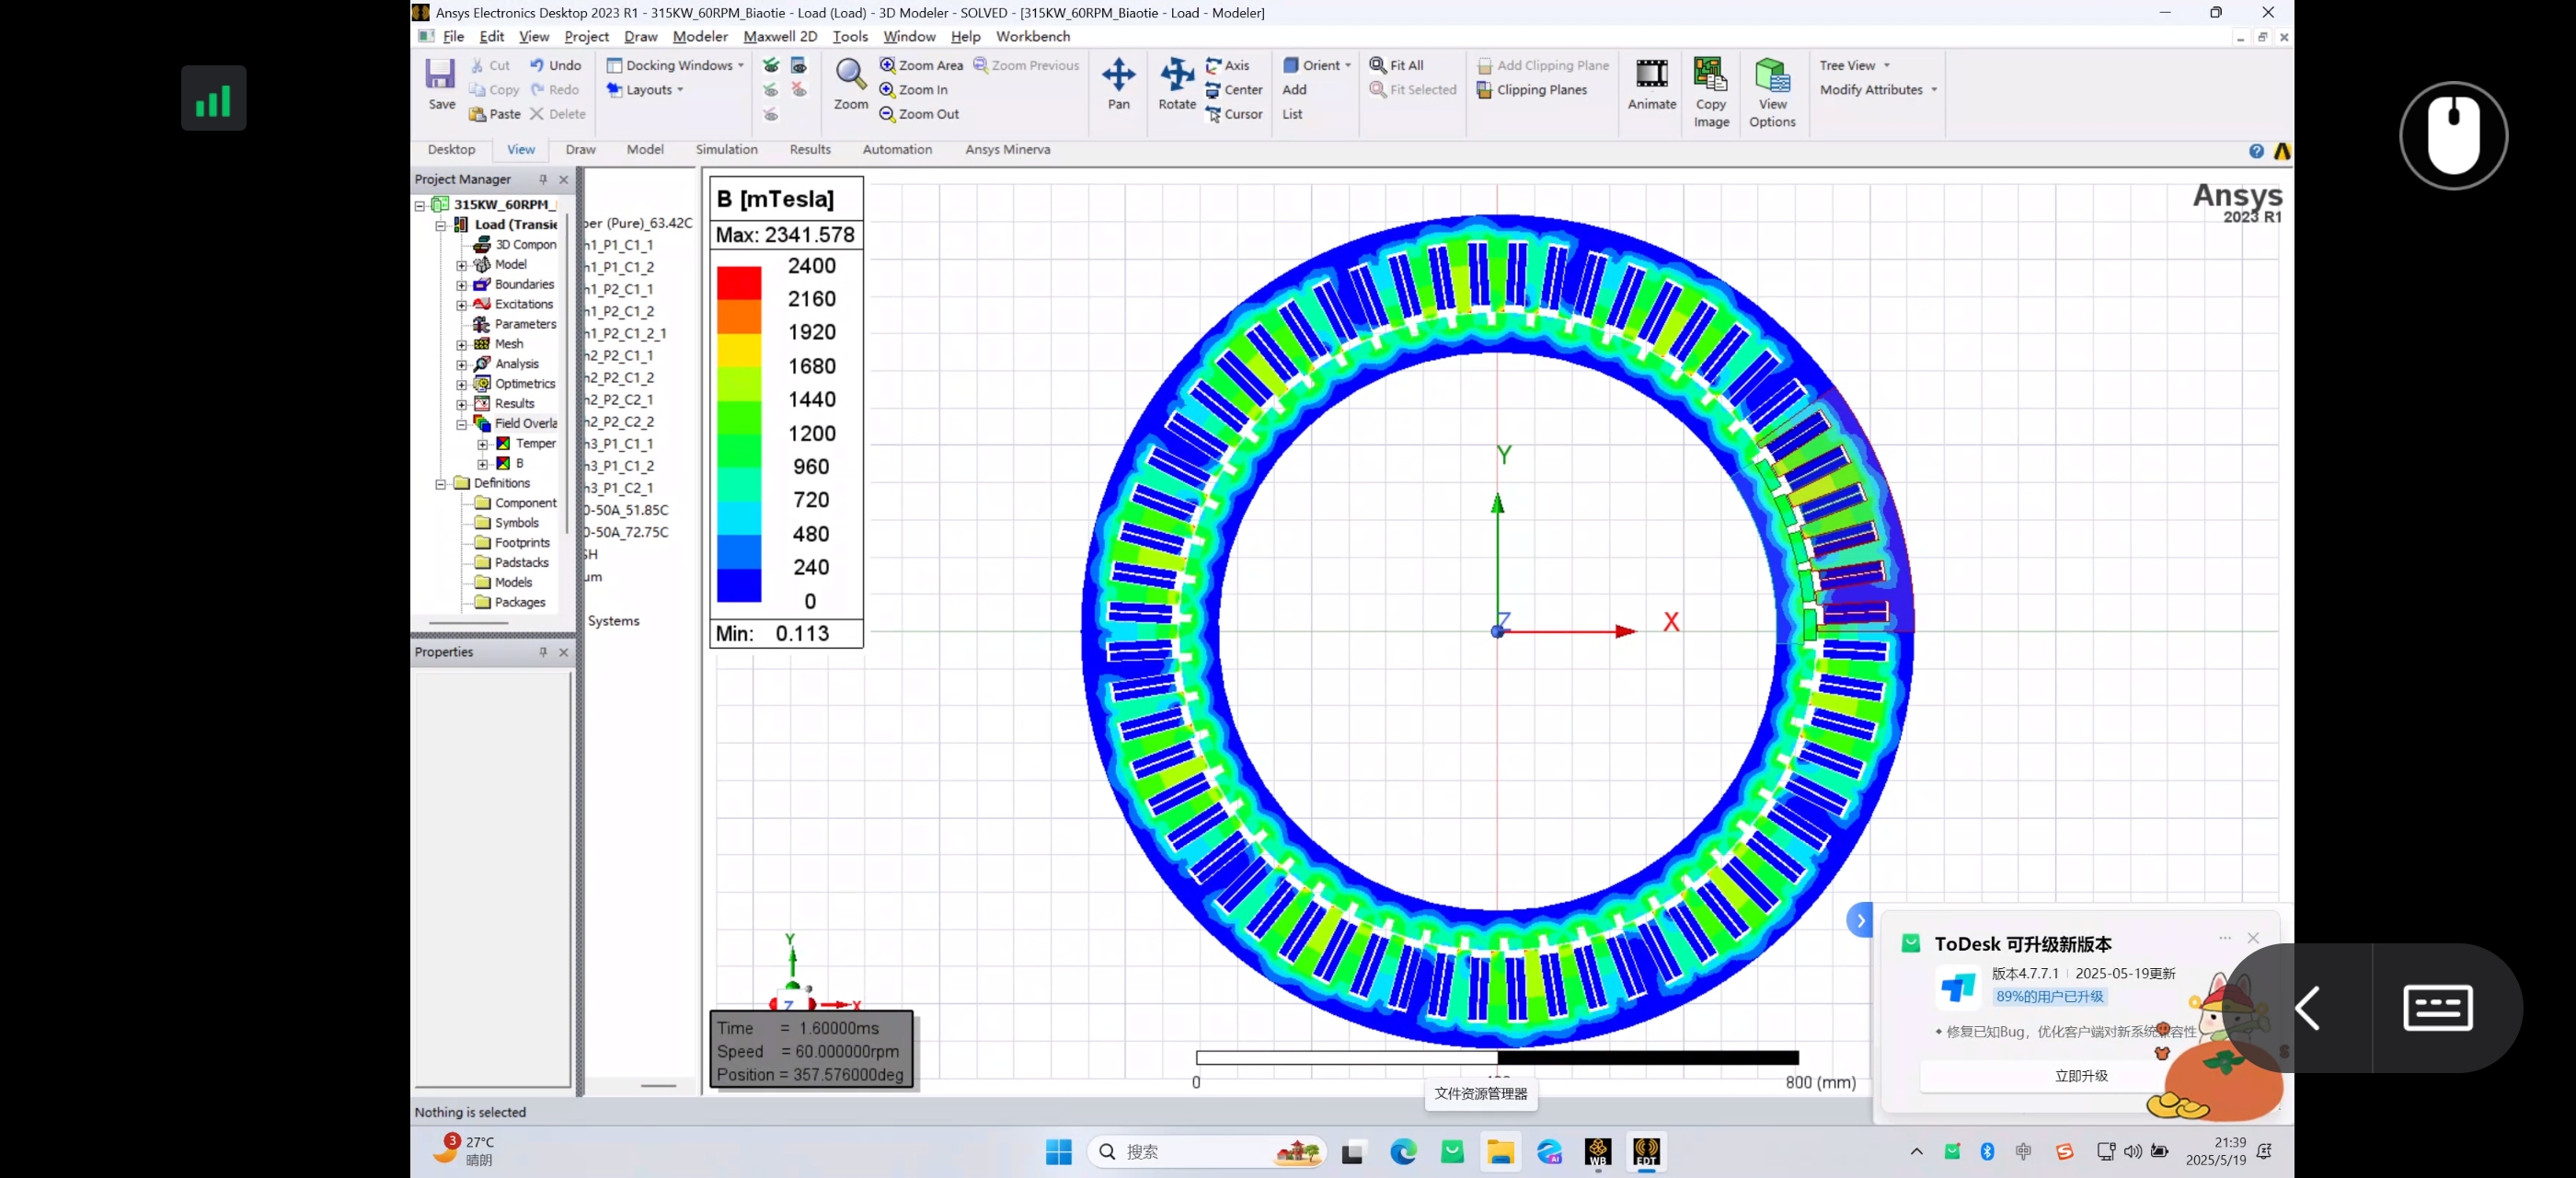2576x1178 pixels.
Task: Open File Explorer from taskbar
Action: coord(1500,1152)
